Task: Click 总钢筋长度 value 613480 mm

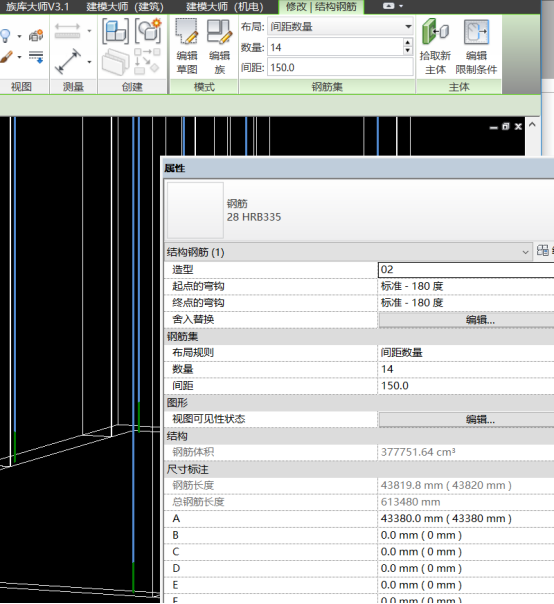Action: (x=466, y=502)
